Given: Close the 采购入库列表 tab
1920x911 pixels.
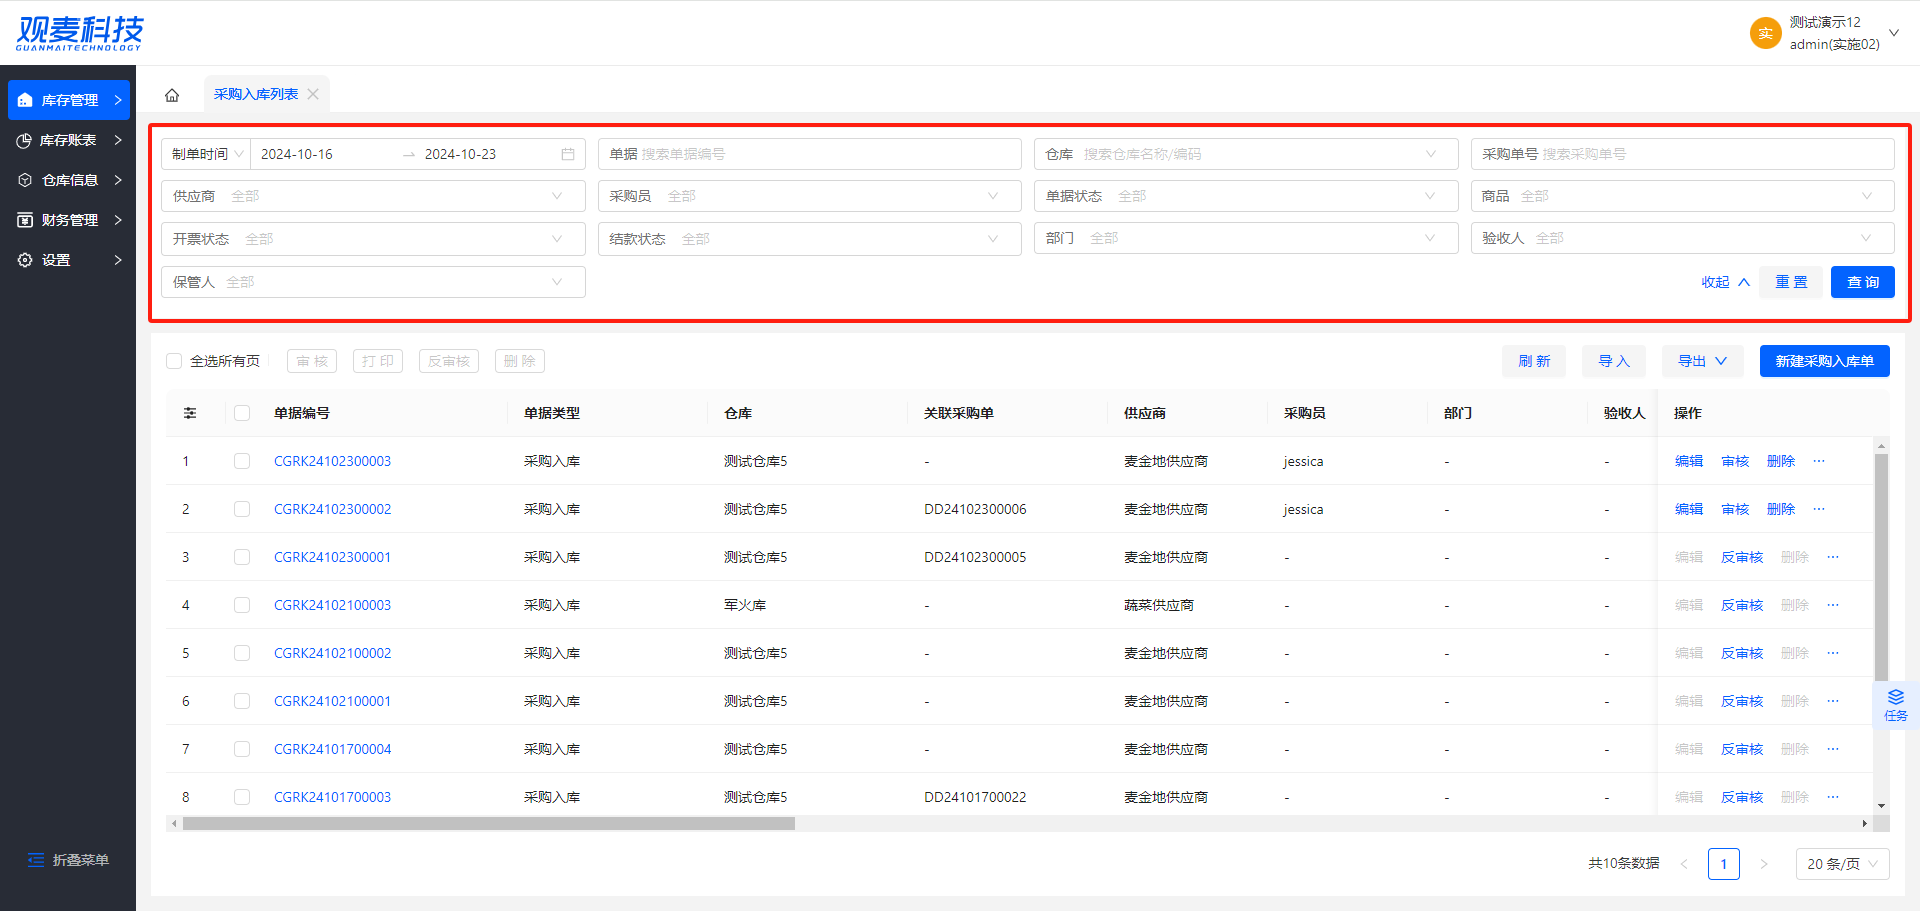Looking at the screenshot, I should tap(313, 94).
